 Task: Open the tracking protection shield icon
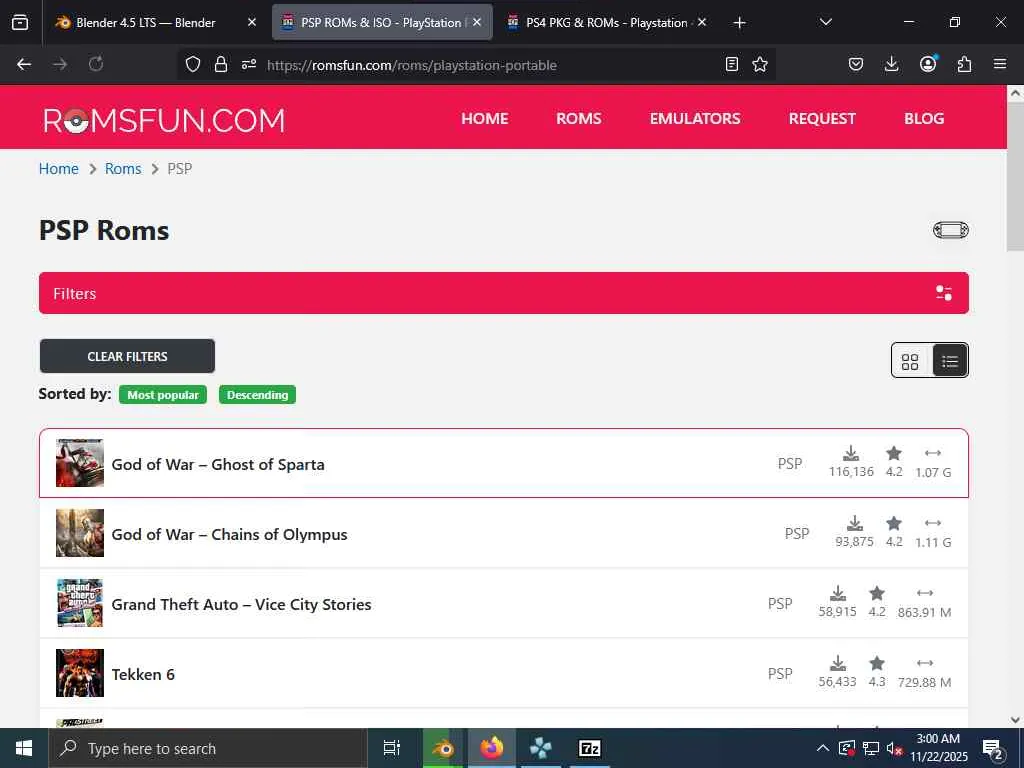coord(193,64)
